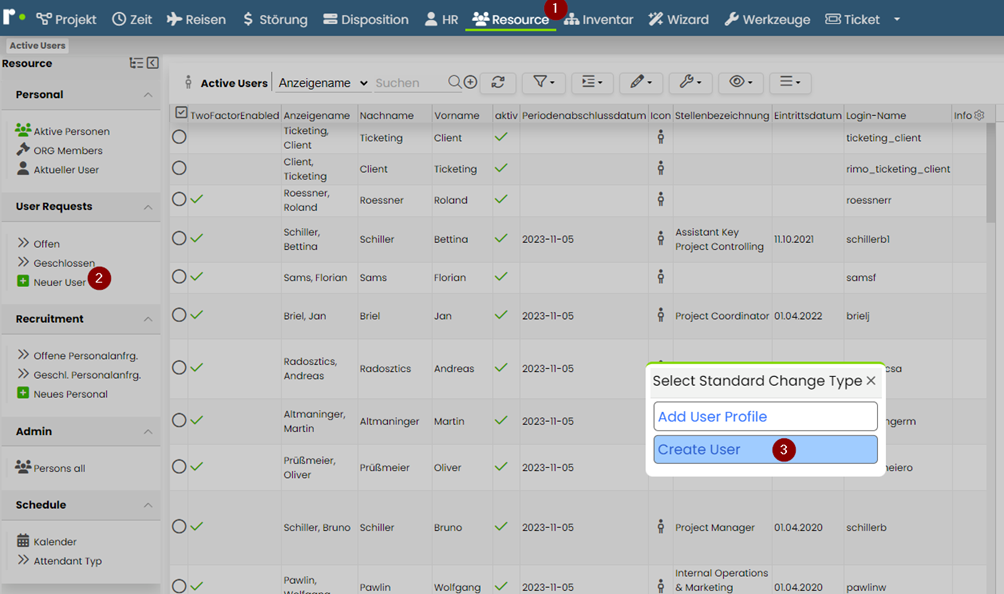This screenshot has width=1004, height=594.
Task: Open the filter funnel dropdown
Action: click(x=544, y=82)
